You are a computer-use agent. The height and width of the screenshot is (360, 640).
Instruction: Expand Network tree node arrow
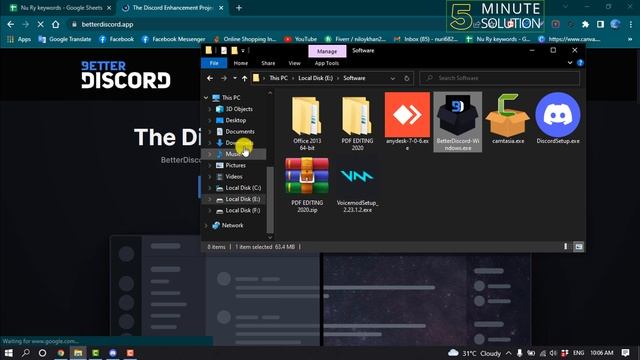tap(206, 225)
